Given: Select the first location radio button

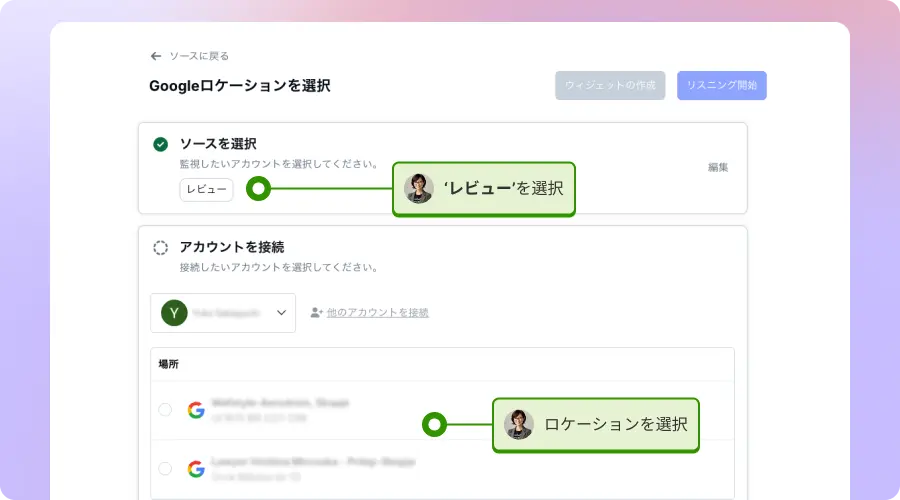Looking at the screenshot, I should [x=165, y=410].
